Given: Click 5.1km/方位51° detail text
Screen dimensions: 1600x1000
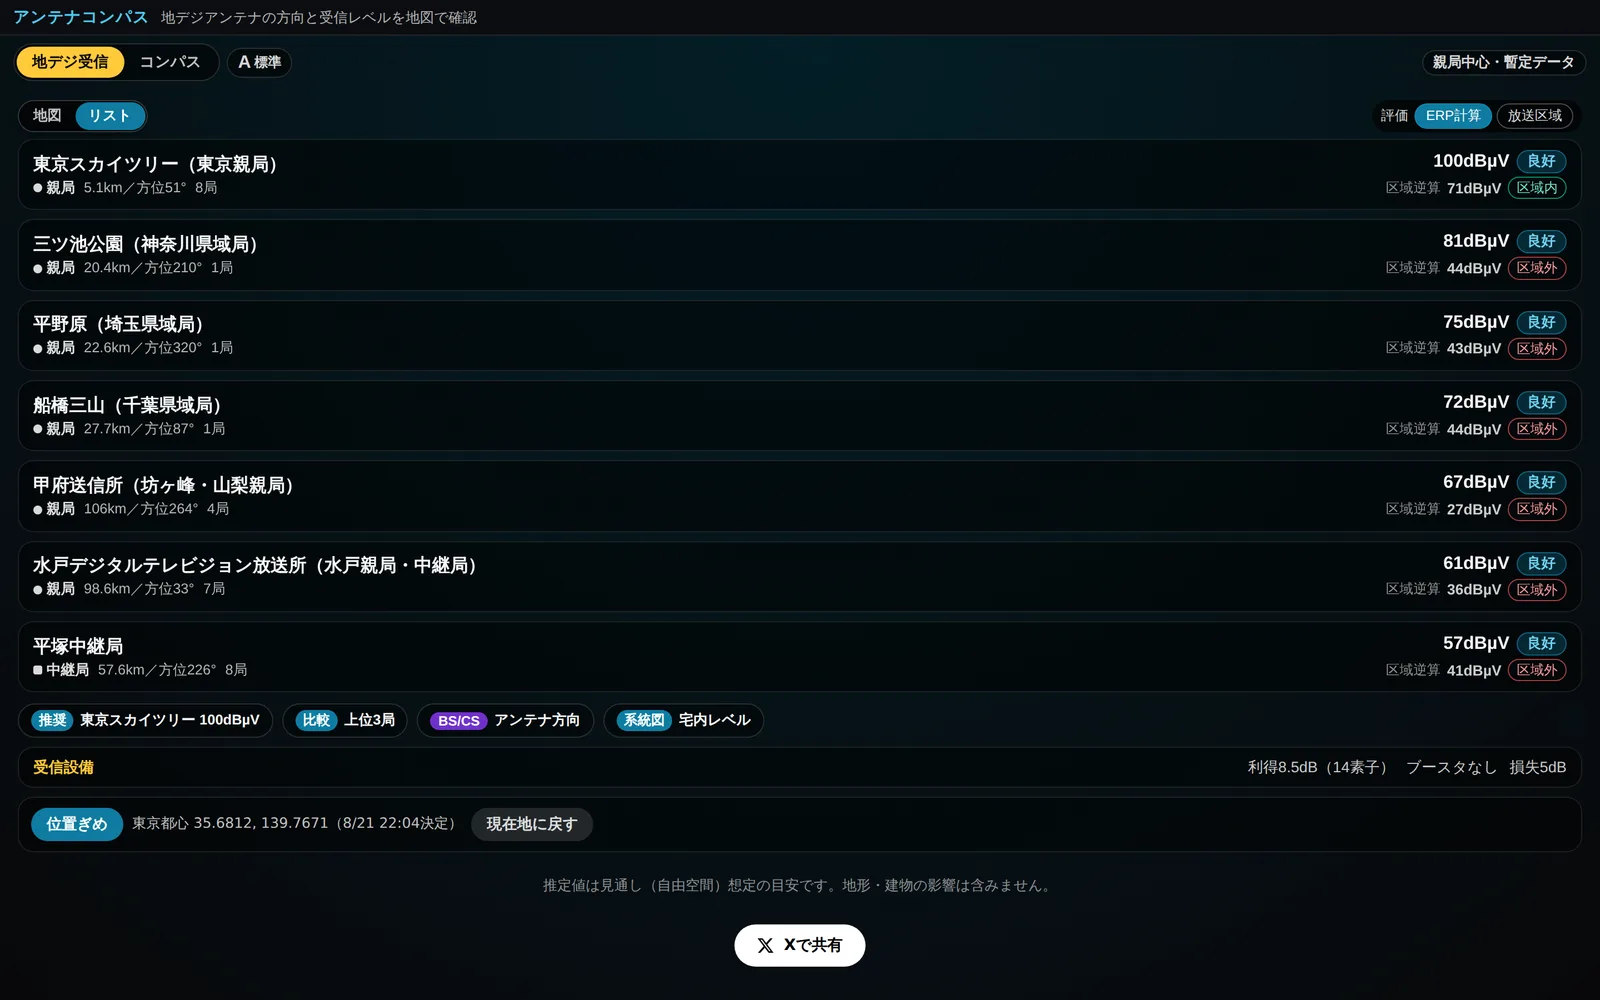Looking at the screenshot, I should (135, 188).
